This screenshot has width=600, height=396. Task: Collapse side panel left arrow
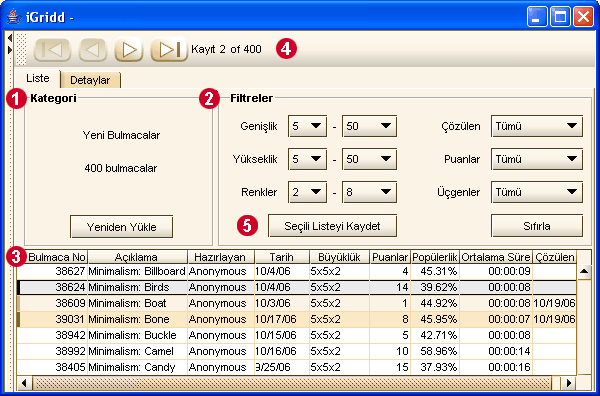(x=10, y=37)
